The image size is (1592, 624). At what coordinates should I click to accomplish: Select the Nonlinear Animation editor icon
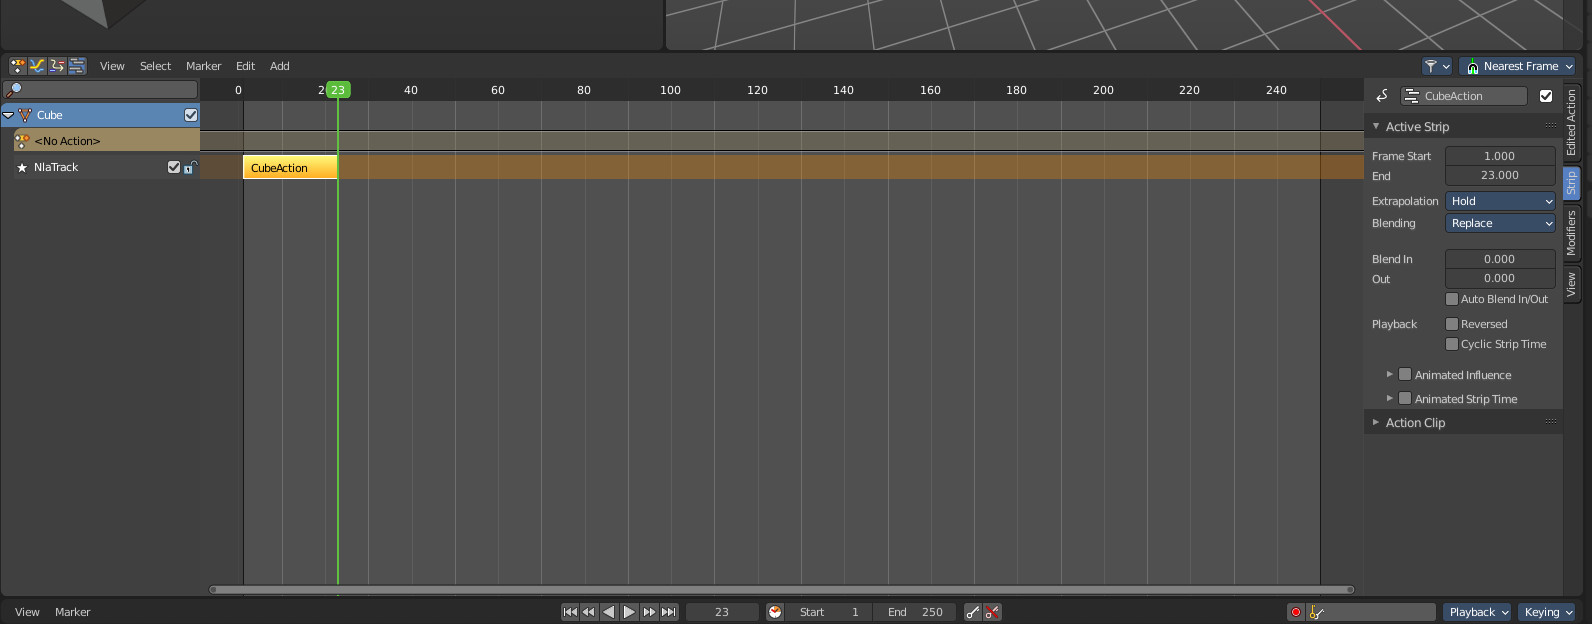[77, 66]
